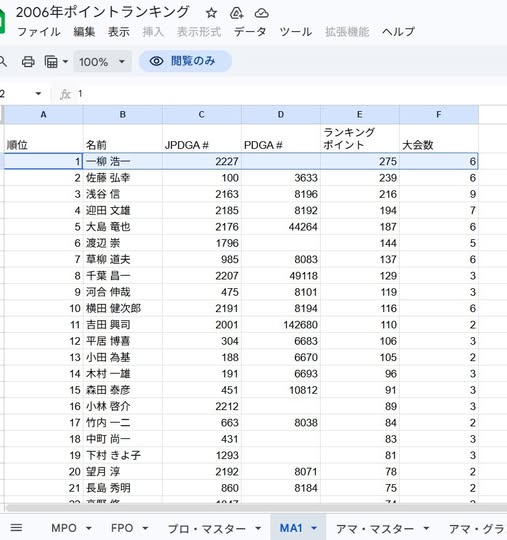The height and width of the screenshot is (540, 507).
Task: Open the name box dropdown arrow
Action: point(38,94)
